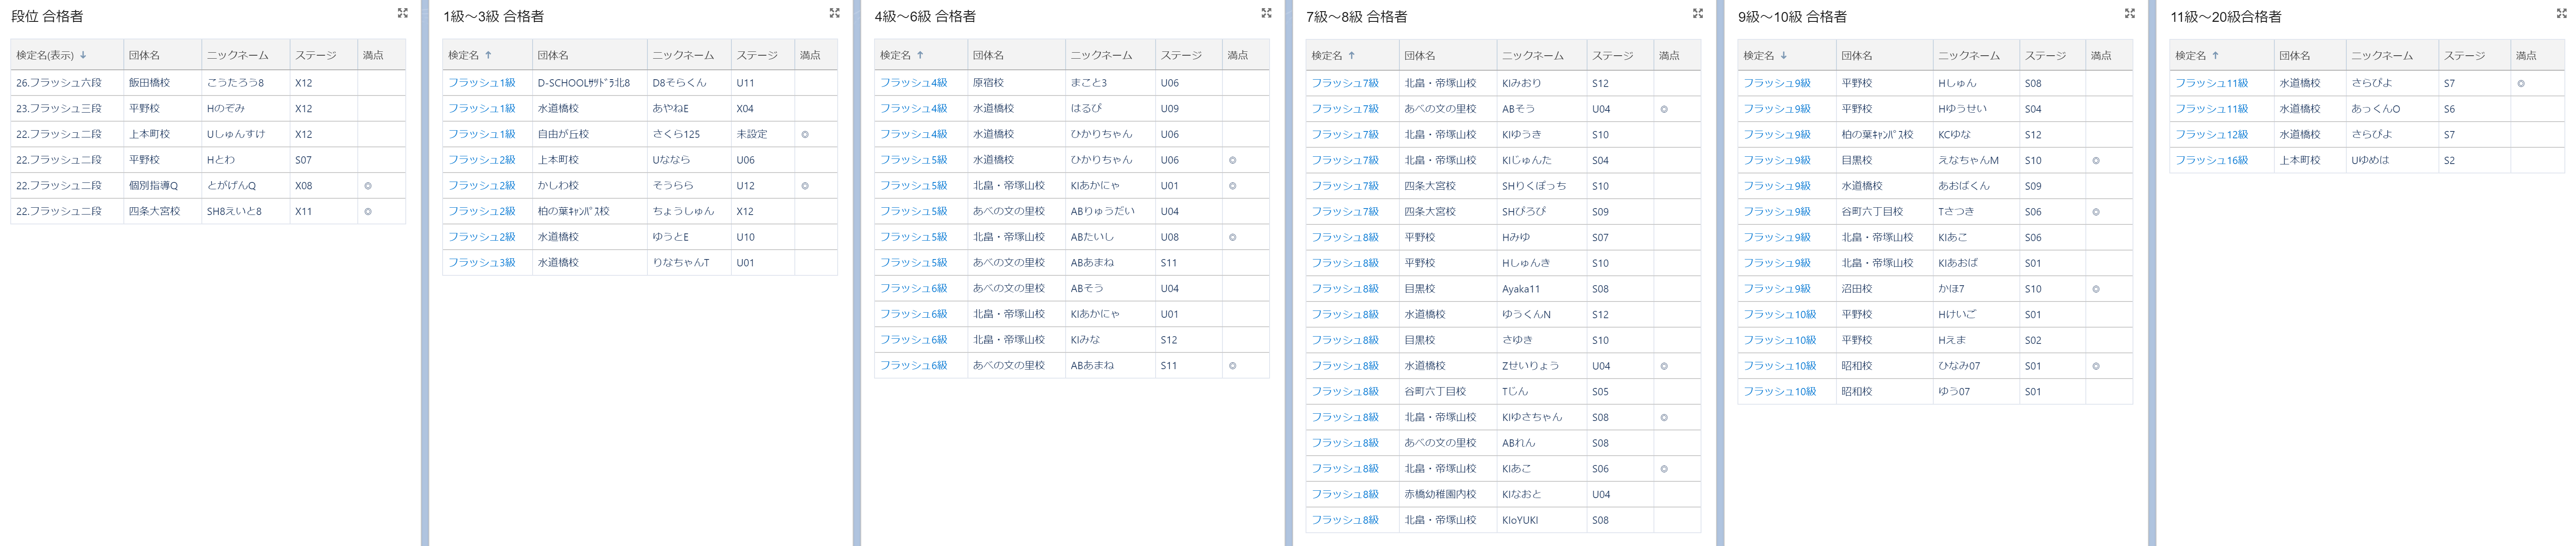This screenshot has width=2576, height=546.
Task: Open フラッシュ8級 link in the Ayaka11 row
Action: click(1345, 289)
